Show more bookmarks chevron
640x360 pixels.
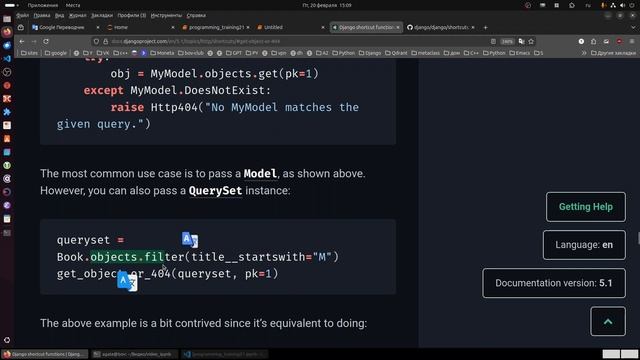coord(584,53)
